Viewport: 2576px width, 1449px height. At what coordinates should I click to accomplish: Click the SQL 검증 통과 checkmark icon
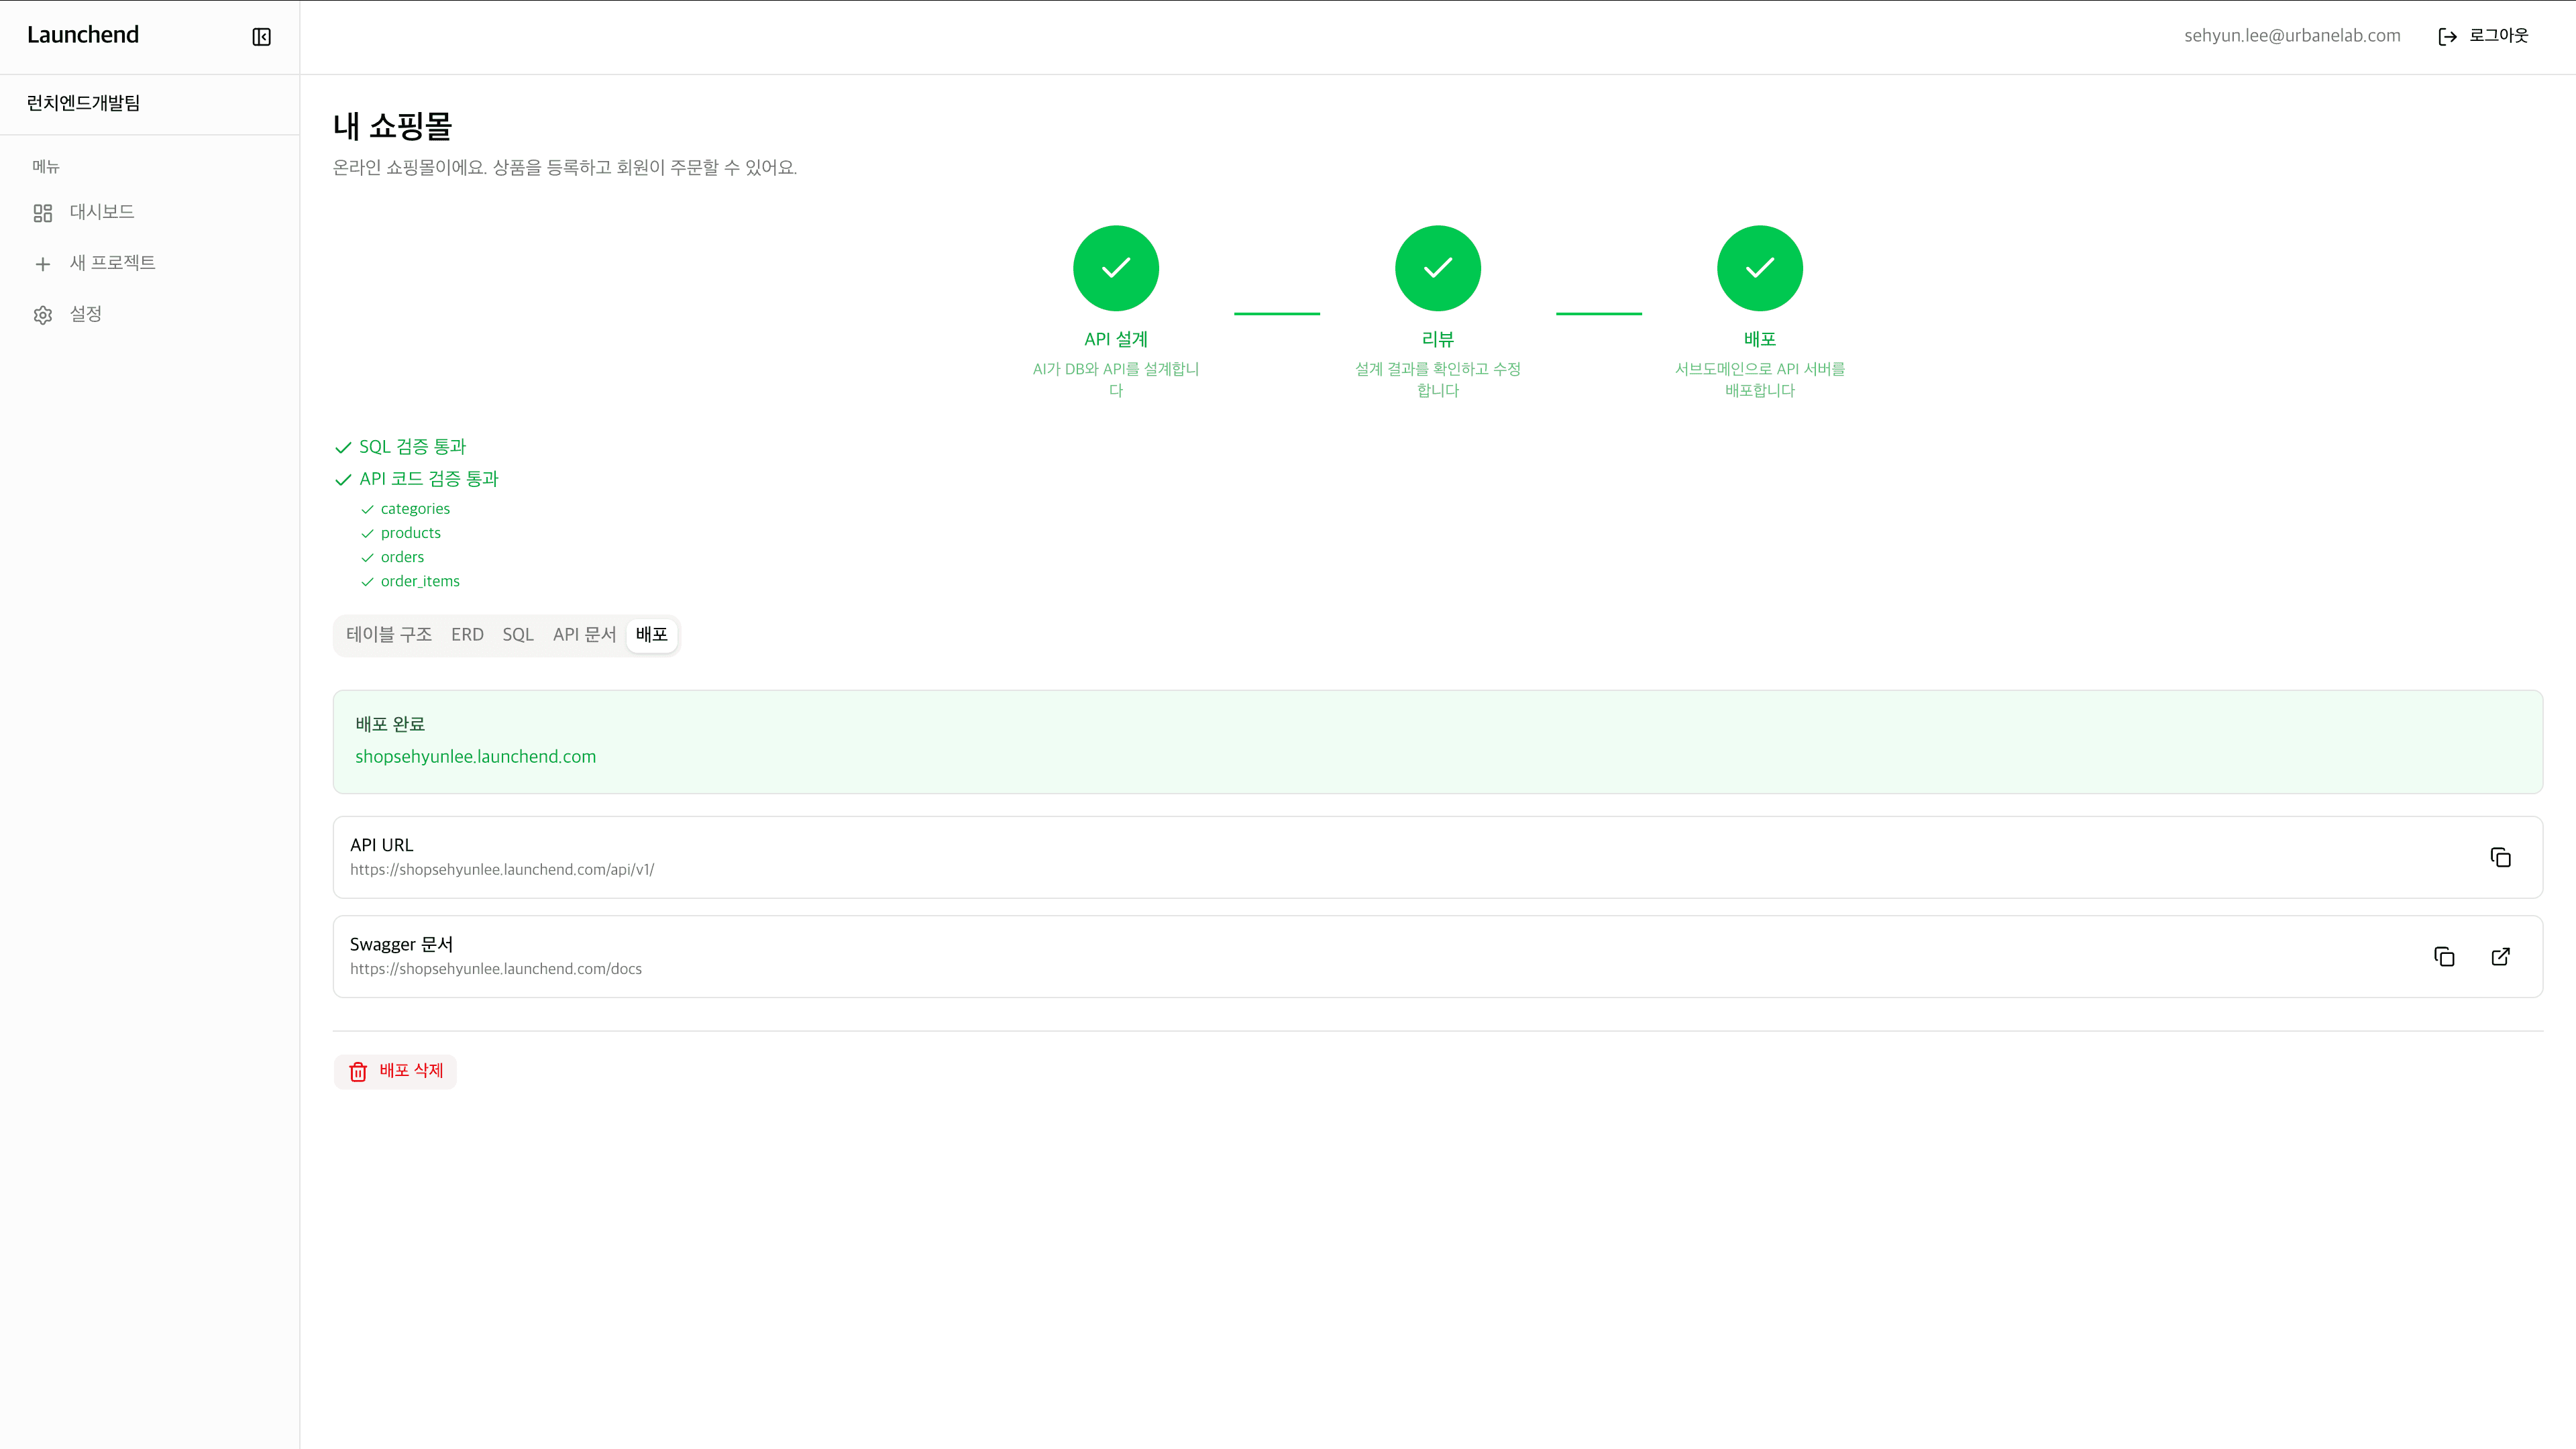343,448
